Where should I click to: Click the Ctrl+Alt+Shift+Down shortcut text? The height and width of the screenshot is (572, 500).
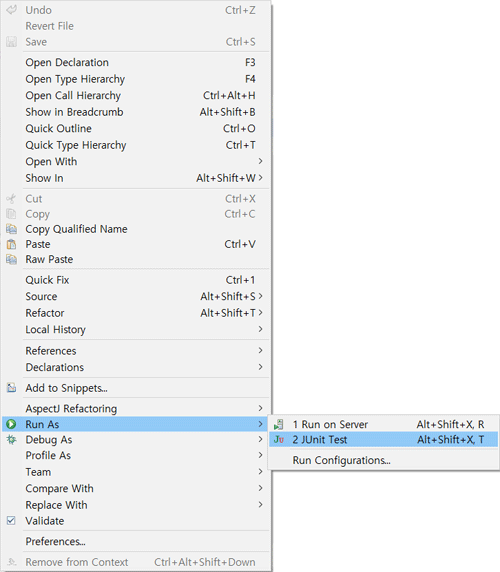(x=205, y=562)
